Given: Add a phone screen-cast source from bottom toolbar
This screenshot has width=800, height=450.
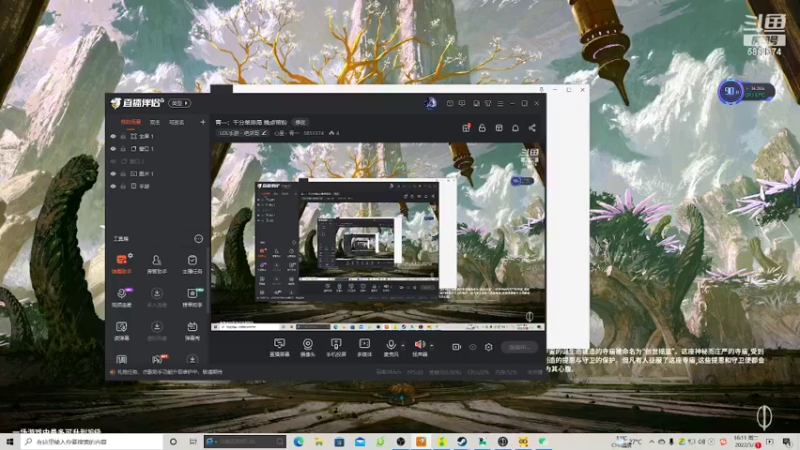Looking at the screenshot, I should [336, 347].
